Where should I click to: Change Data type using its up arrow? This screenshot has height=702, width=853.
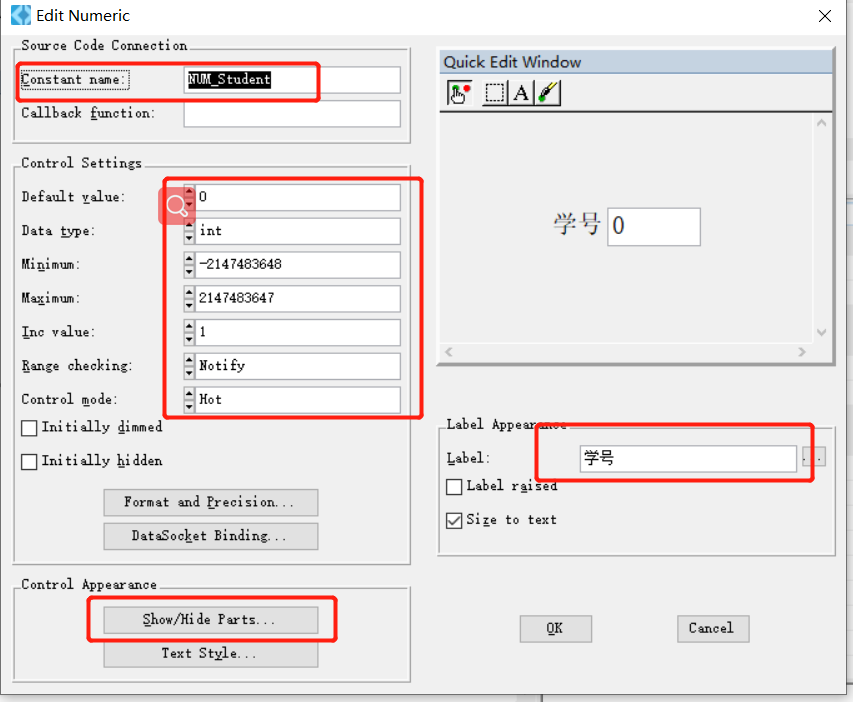tap(188, 226)
